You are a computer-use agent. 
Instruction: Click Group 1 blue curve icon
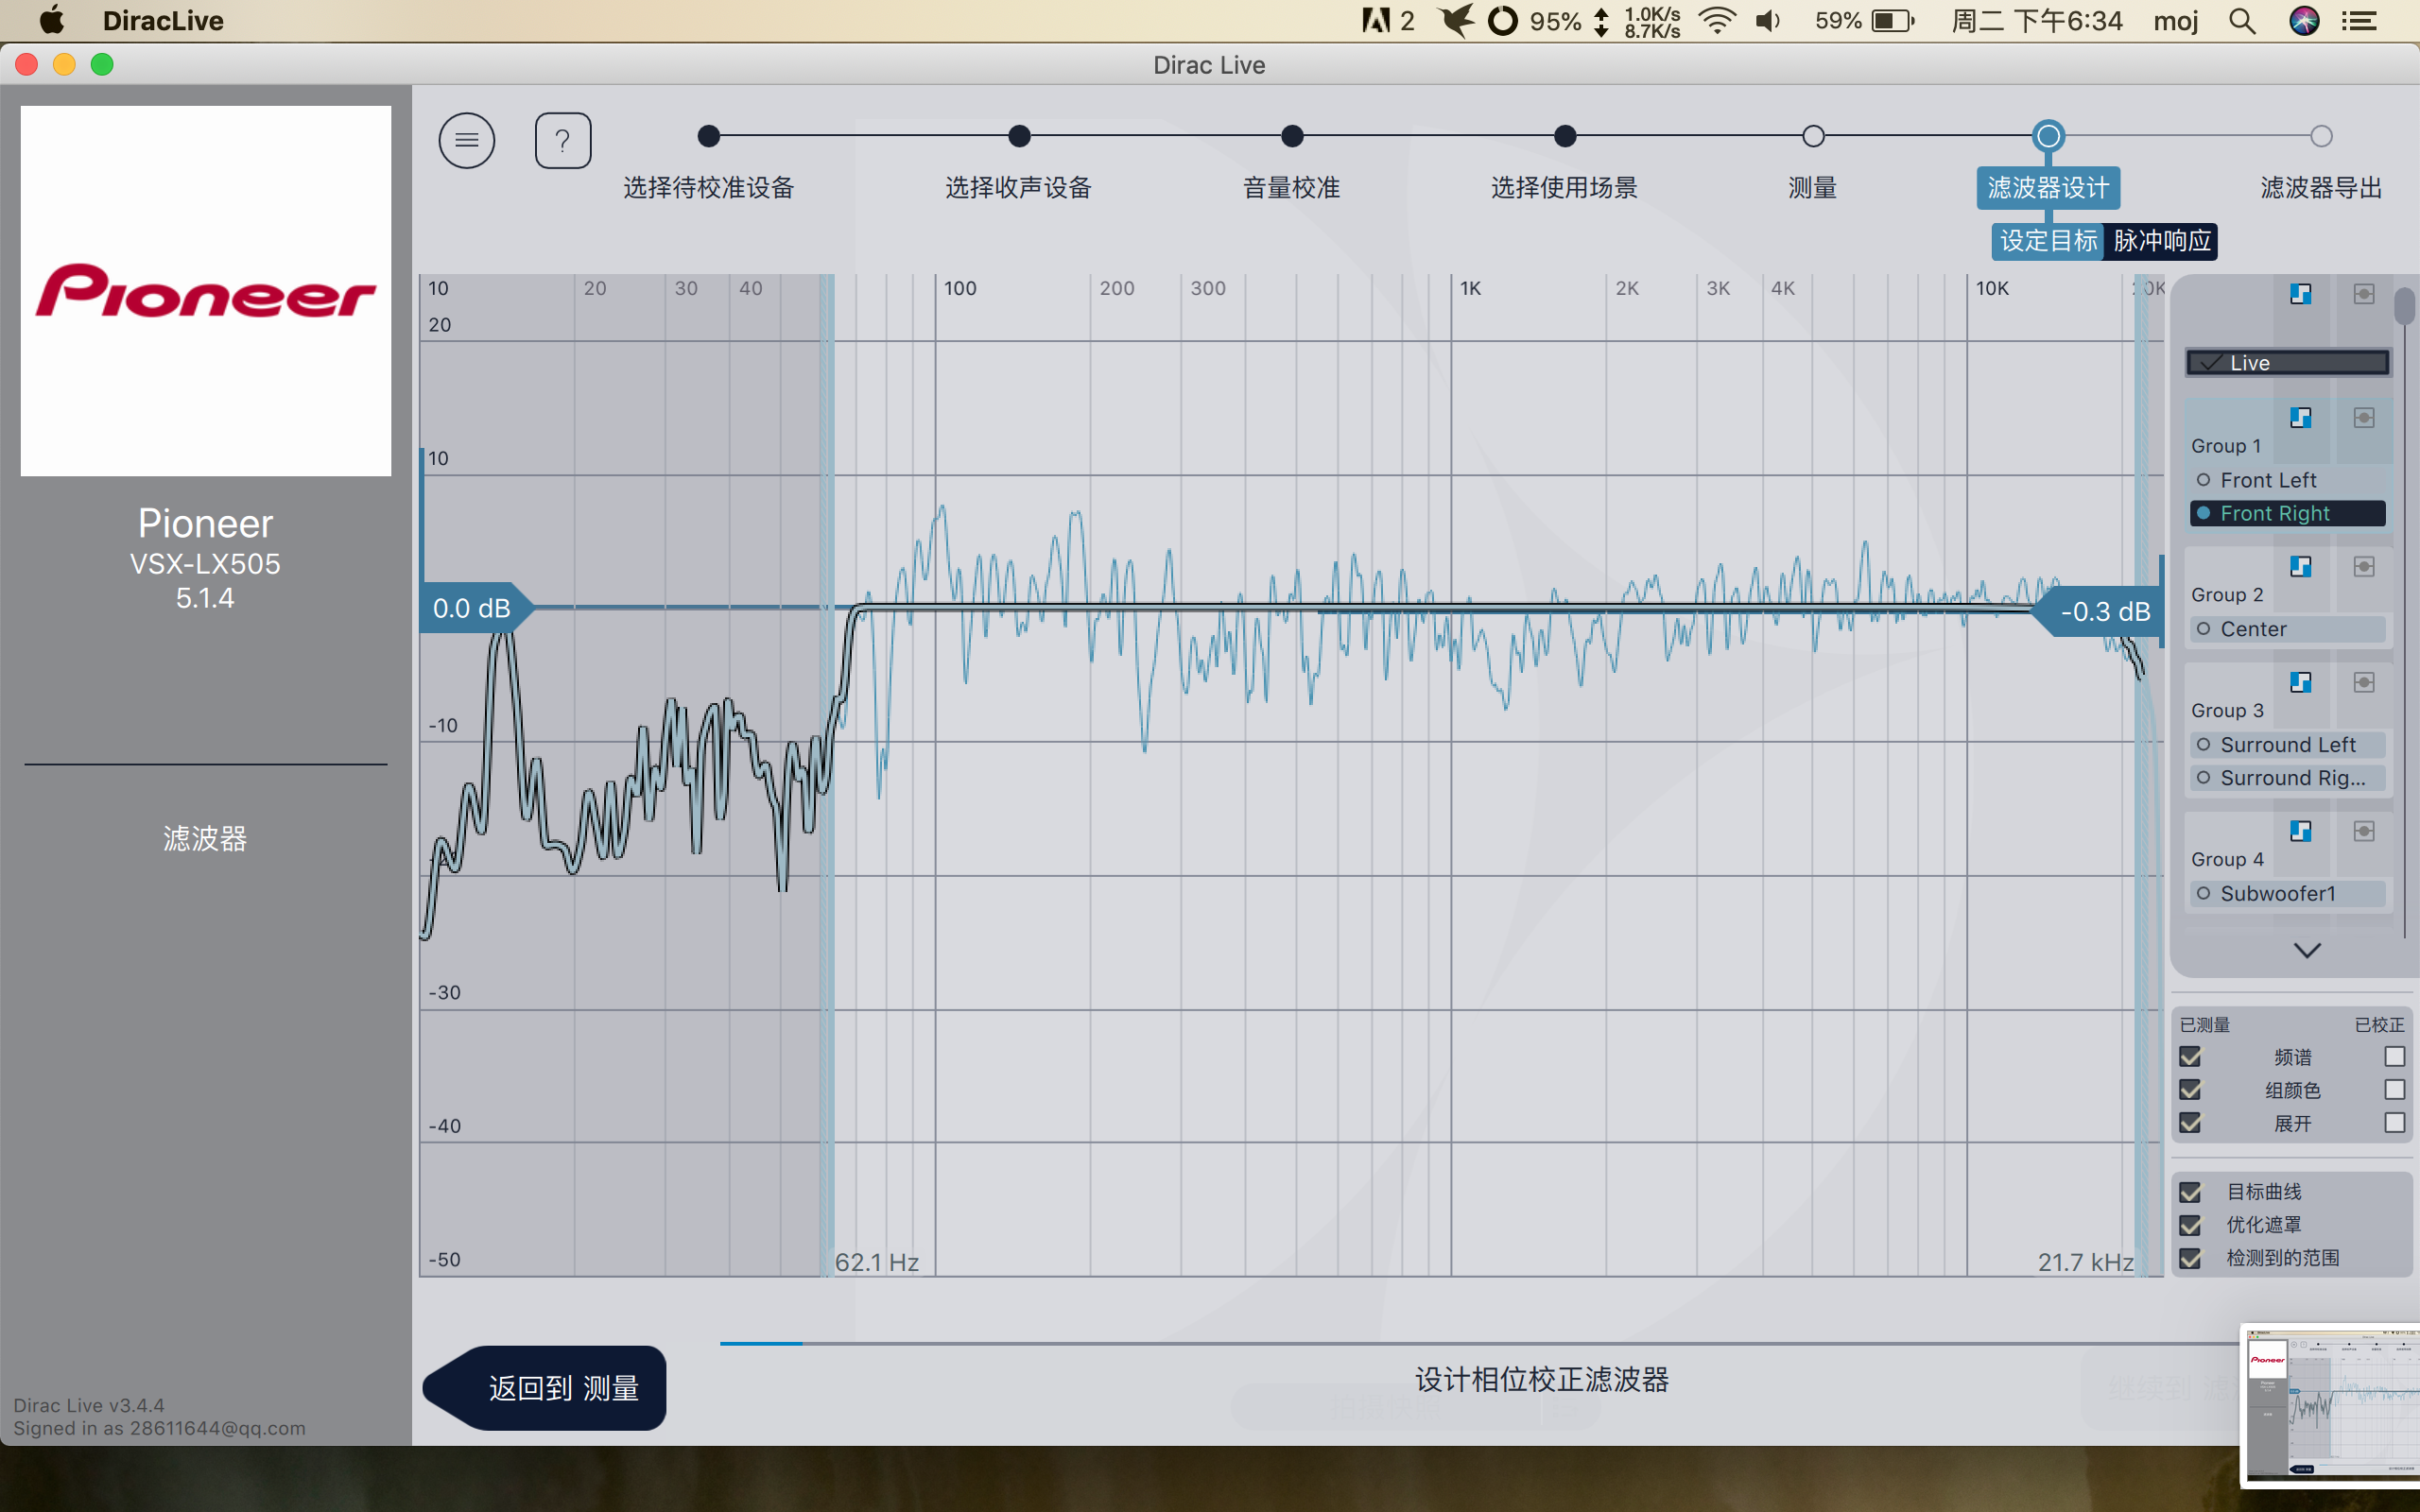(2300, 417)
